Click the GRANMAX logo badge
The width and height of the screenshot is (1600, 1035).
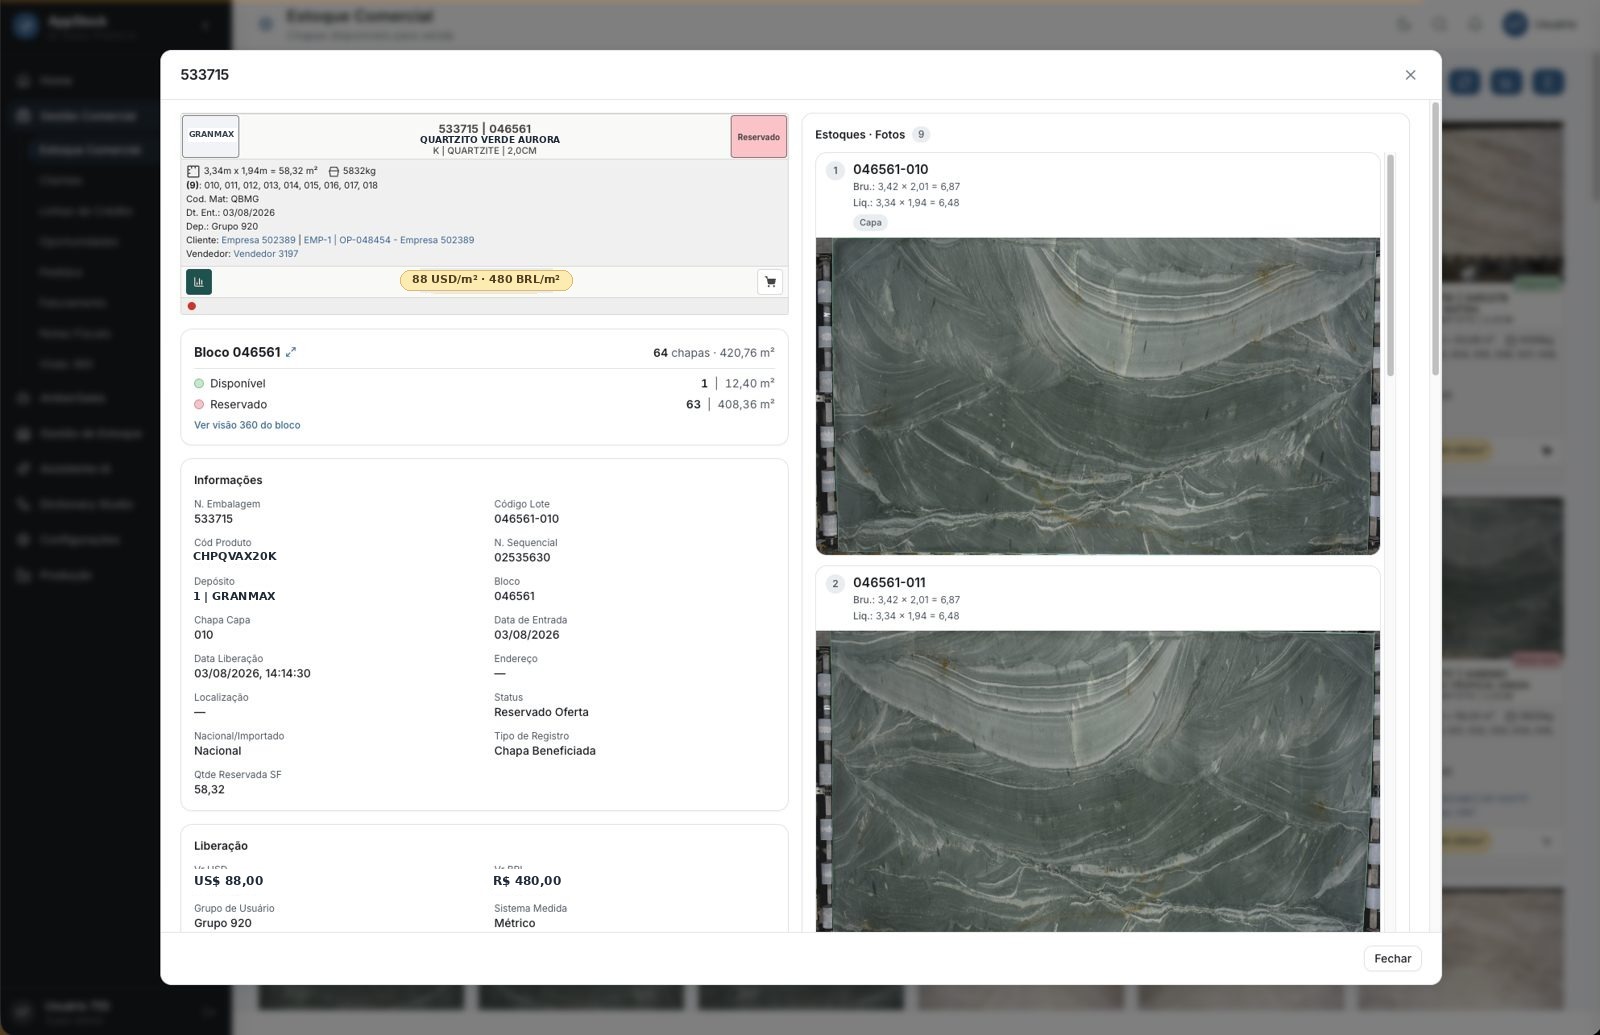pyautogui.click(x=211, y=136)
